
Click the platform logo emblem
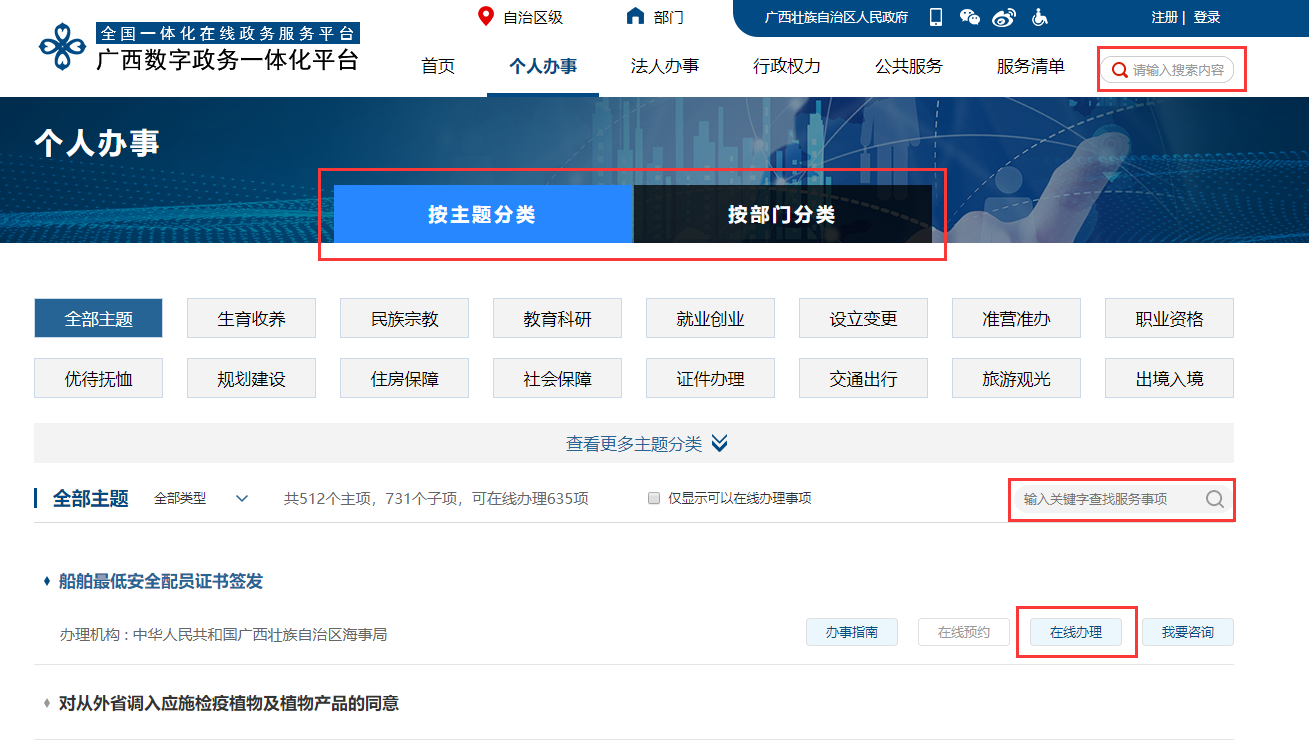coord(62,47)
